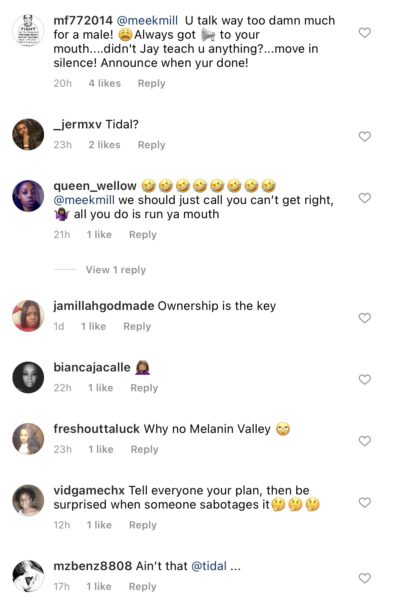This screenshot has width=393, height=600.
Task: View the 4 likes on mf772014's comment
Action: 104,83
